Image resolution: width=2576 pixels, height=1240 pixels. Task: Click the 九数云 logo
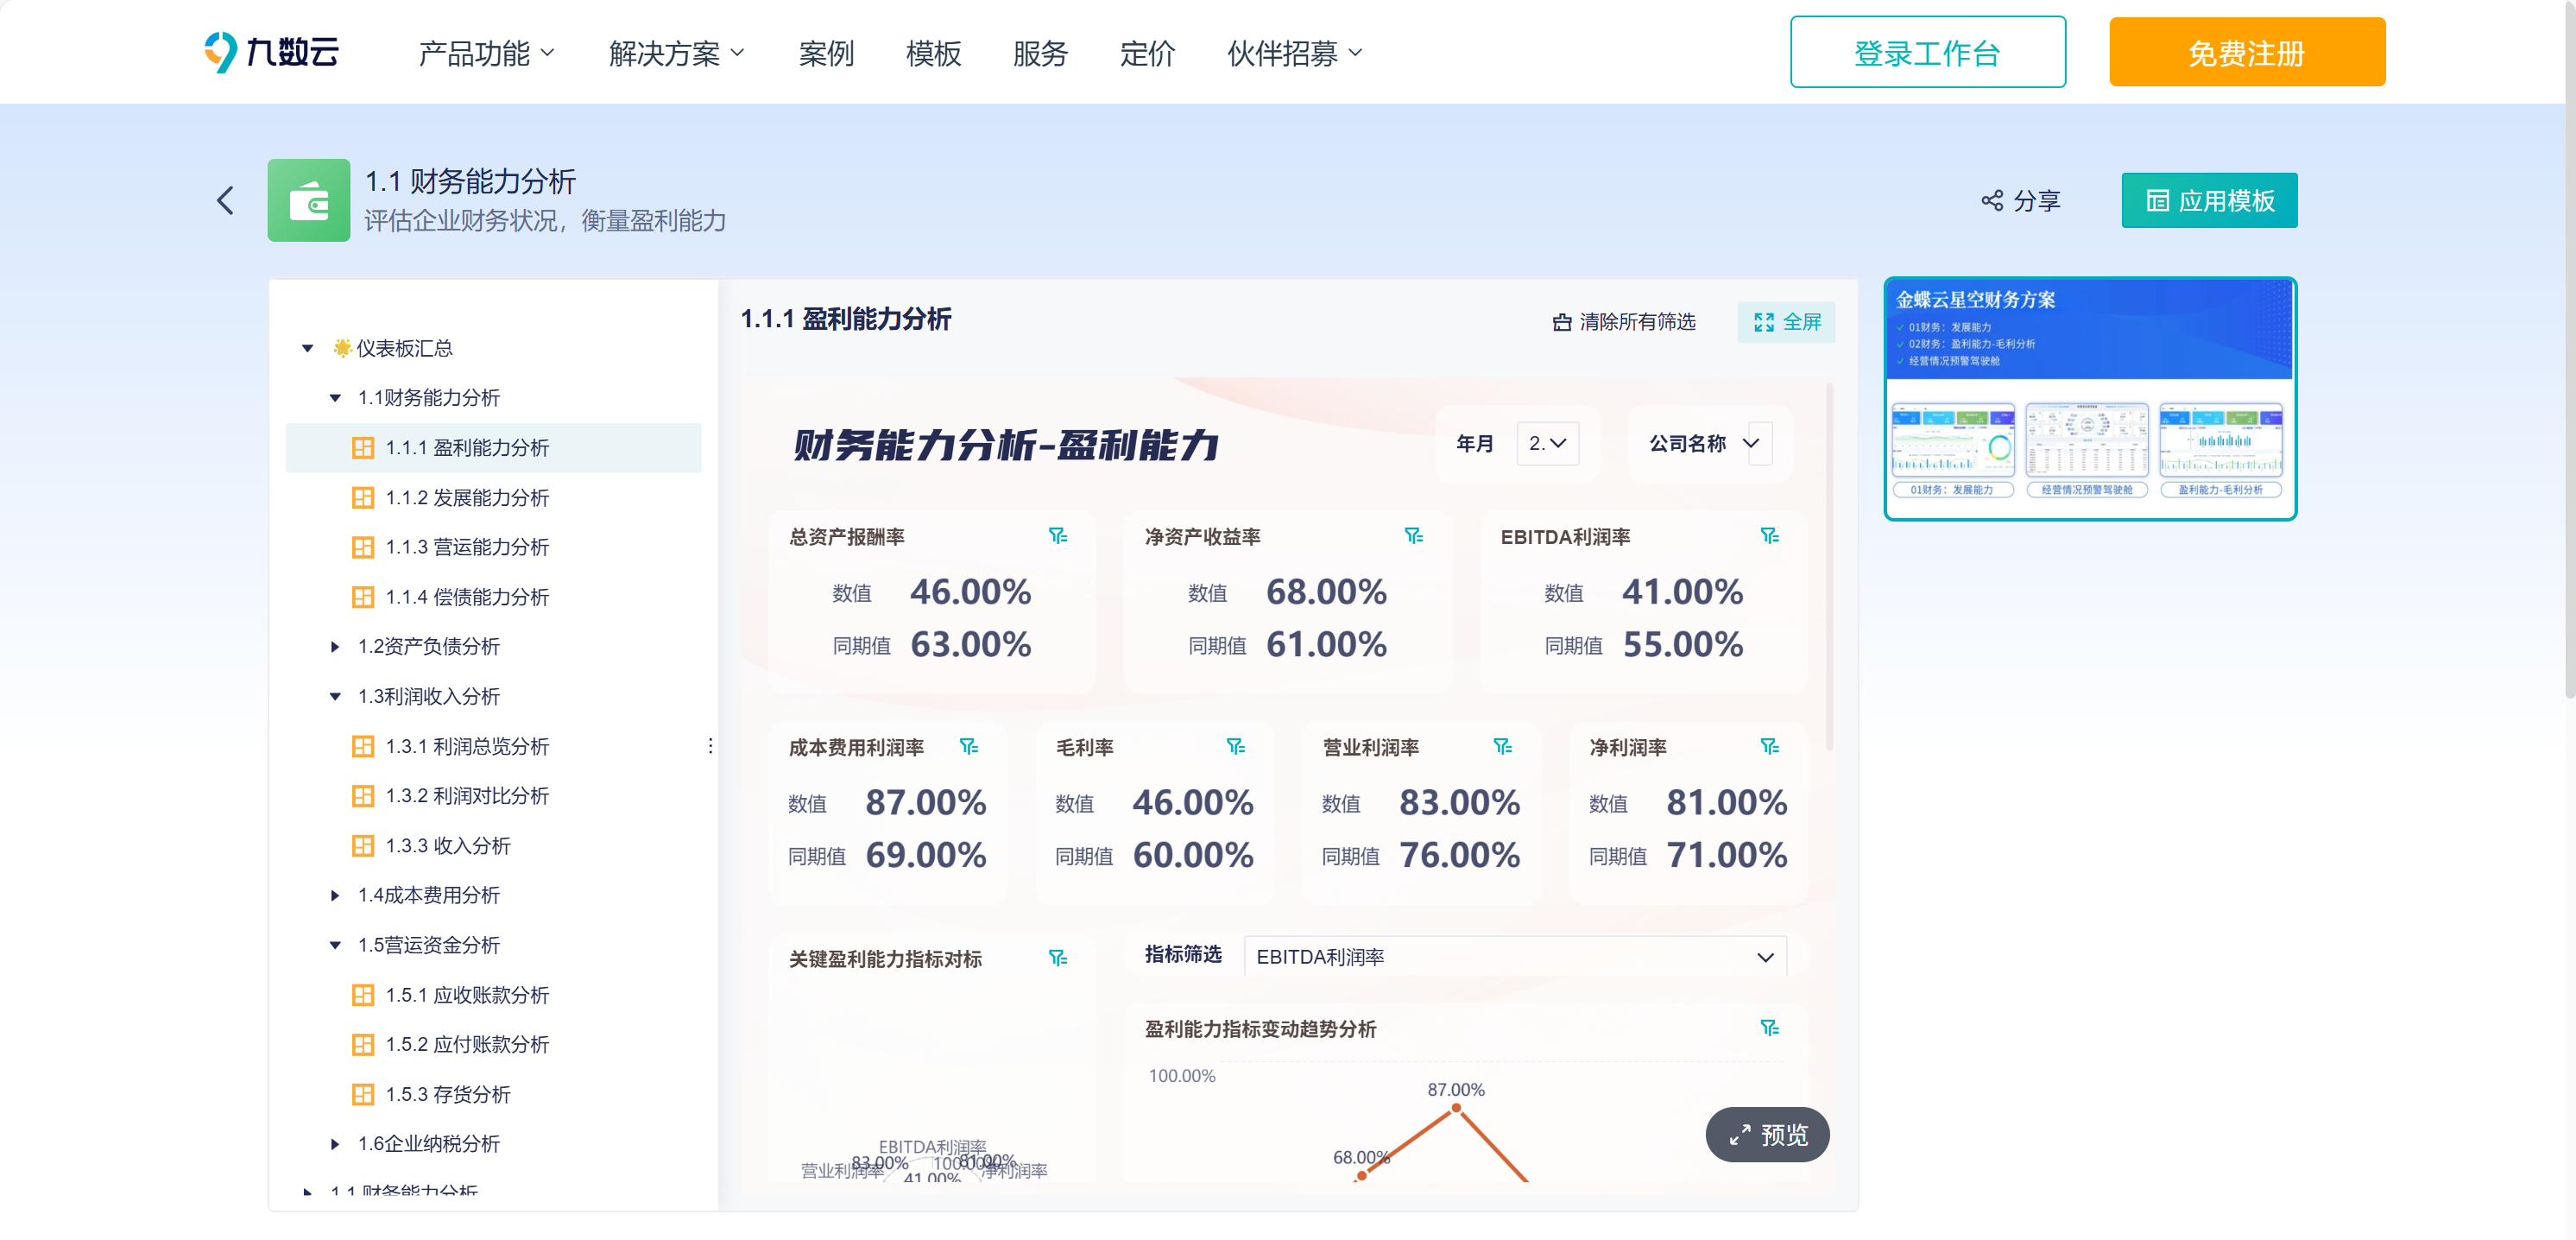[x=270, y=51]
